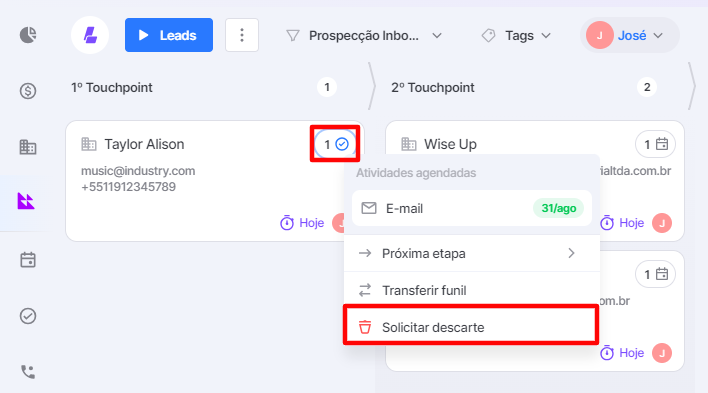
Task: Open Wise Up calendar activity badge
Action: [655, 145]
